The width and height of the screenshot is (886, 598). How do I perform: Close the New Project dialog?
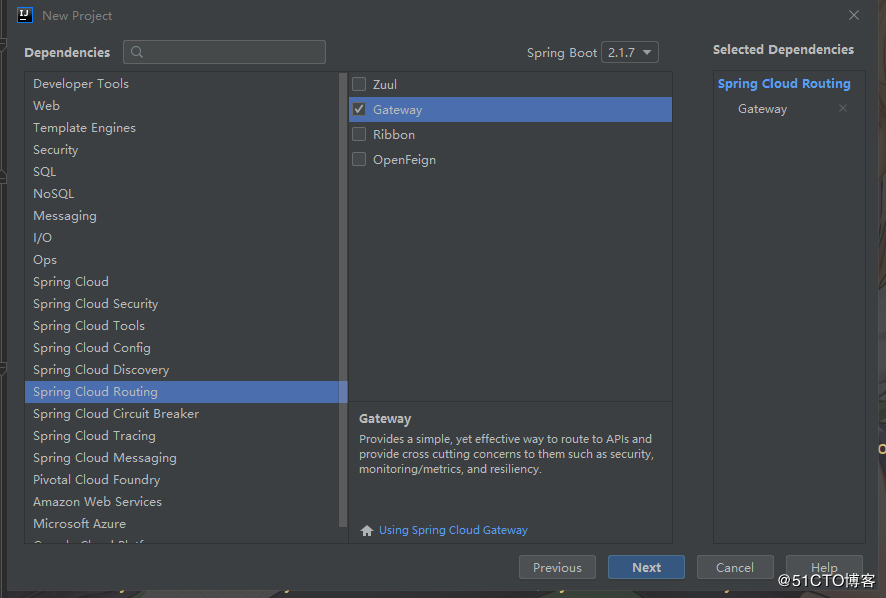pos(854,15)
